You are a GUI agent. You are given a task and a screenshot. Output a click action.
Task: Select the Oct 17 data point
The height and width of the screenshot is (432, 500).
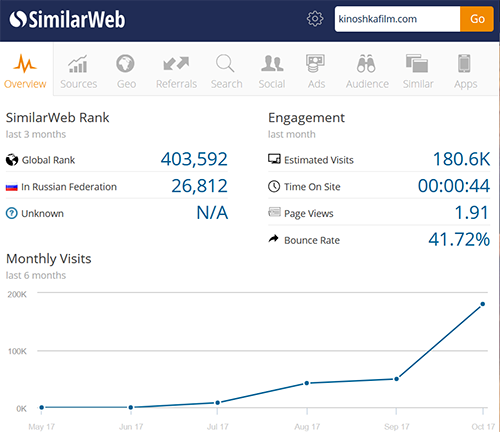pos(482,304)
